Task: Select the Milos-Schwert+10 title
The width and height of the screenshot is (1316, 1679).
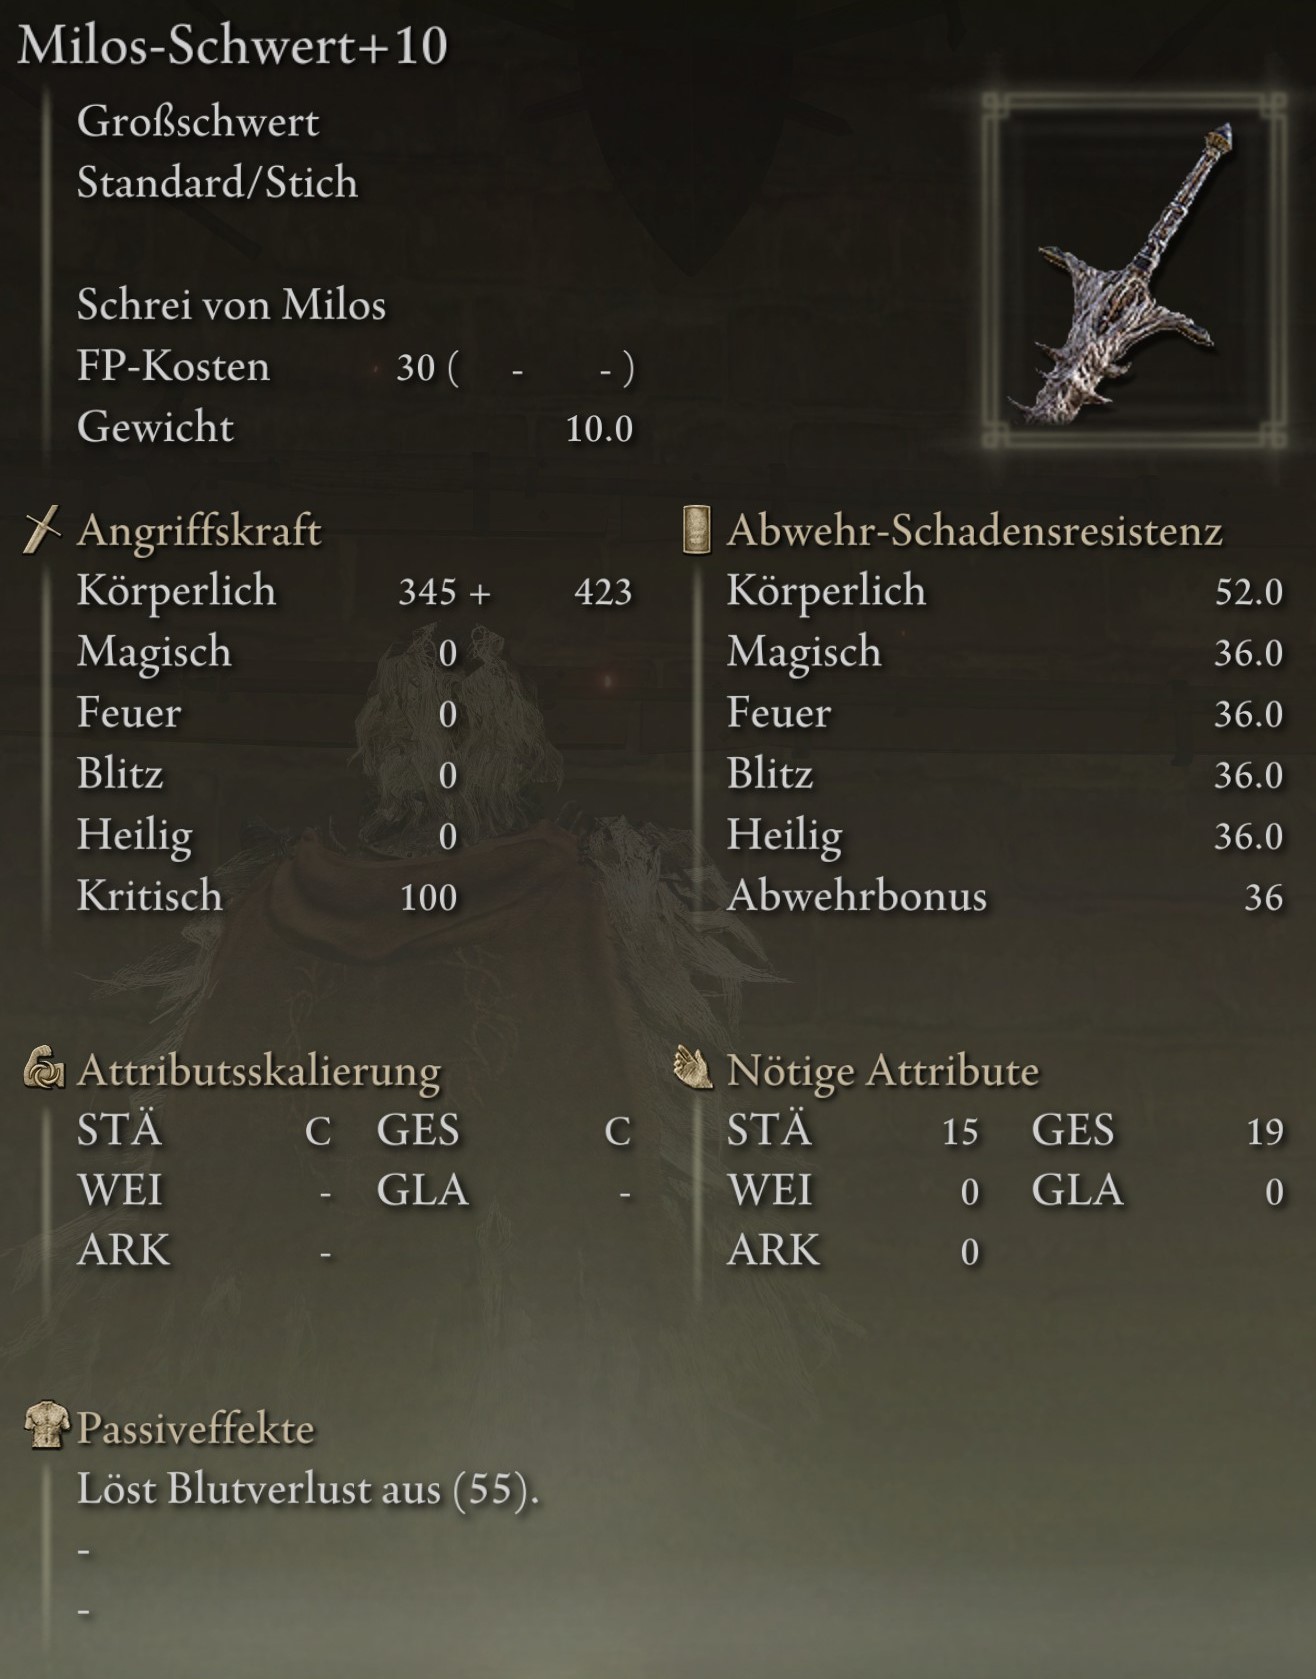Action: tap(232, 46)
